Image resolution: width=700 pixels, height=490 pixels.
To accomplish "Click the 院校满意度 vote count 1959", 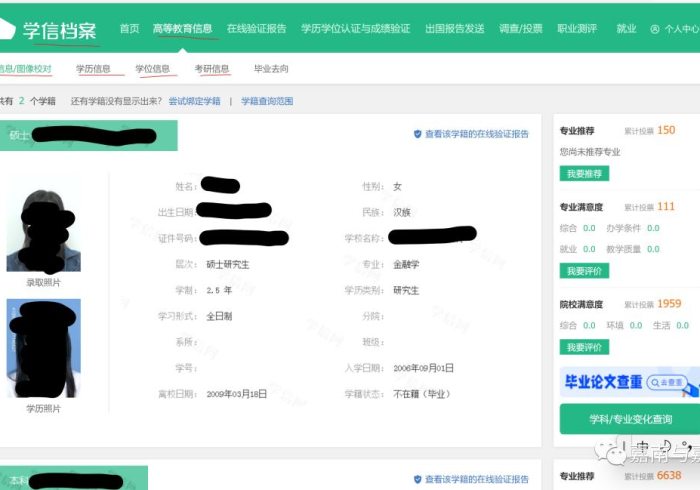I will (x=669, y=304).
